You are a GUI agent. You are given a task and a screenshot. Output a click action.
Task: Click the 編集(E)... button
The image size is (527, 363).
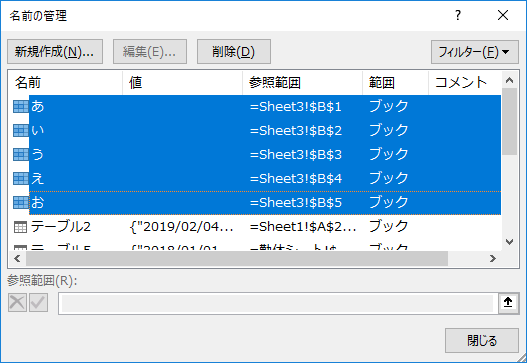coord(150,52)
